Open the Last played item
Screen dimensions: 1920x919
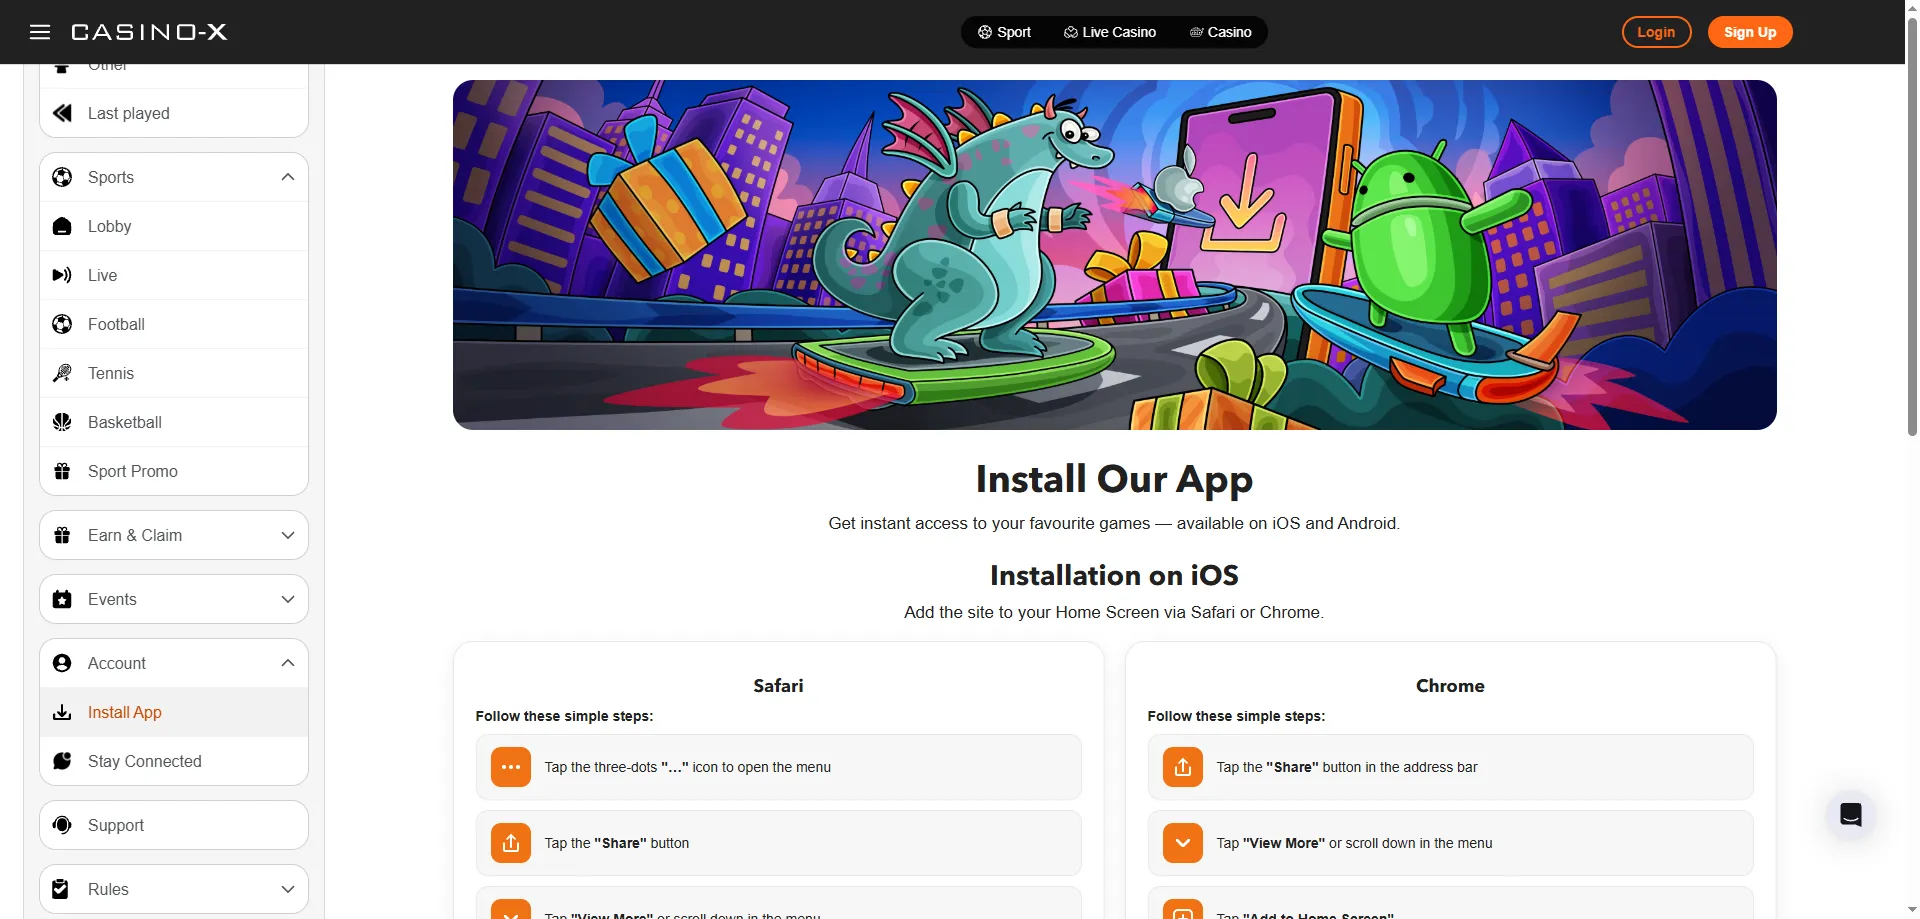[174, 113]
